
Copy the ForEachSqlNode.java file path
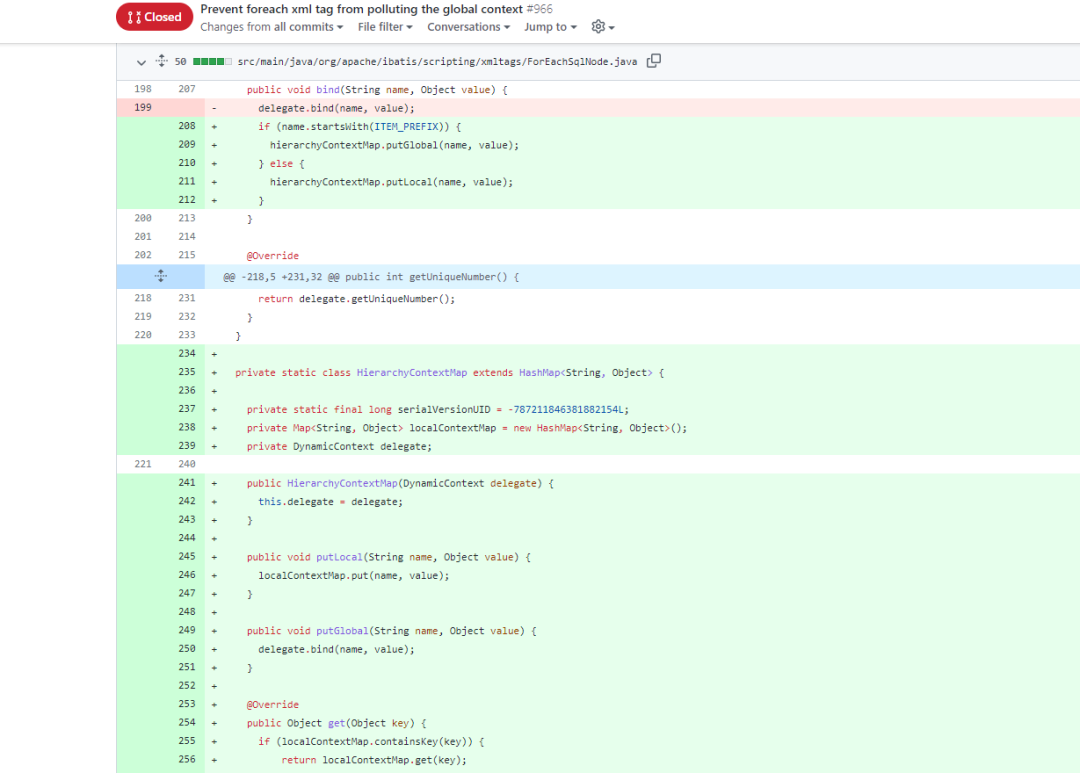point(654,61)
